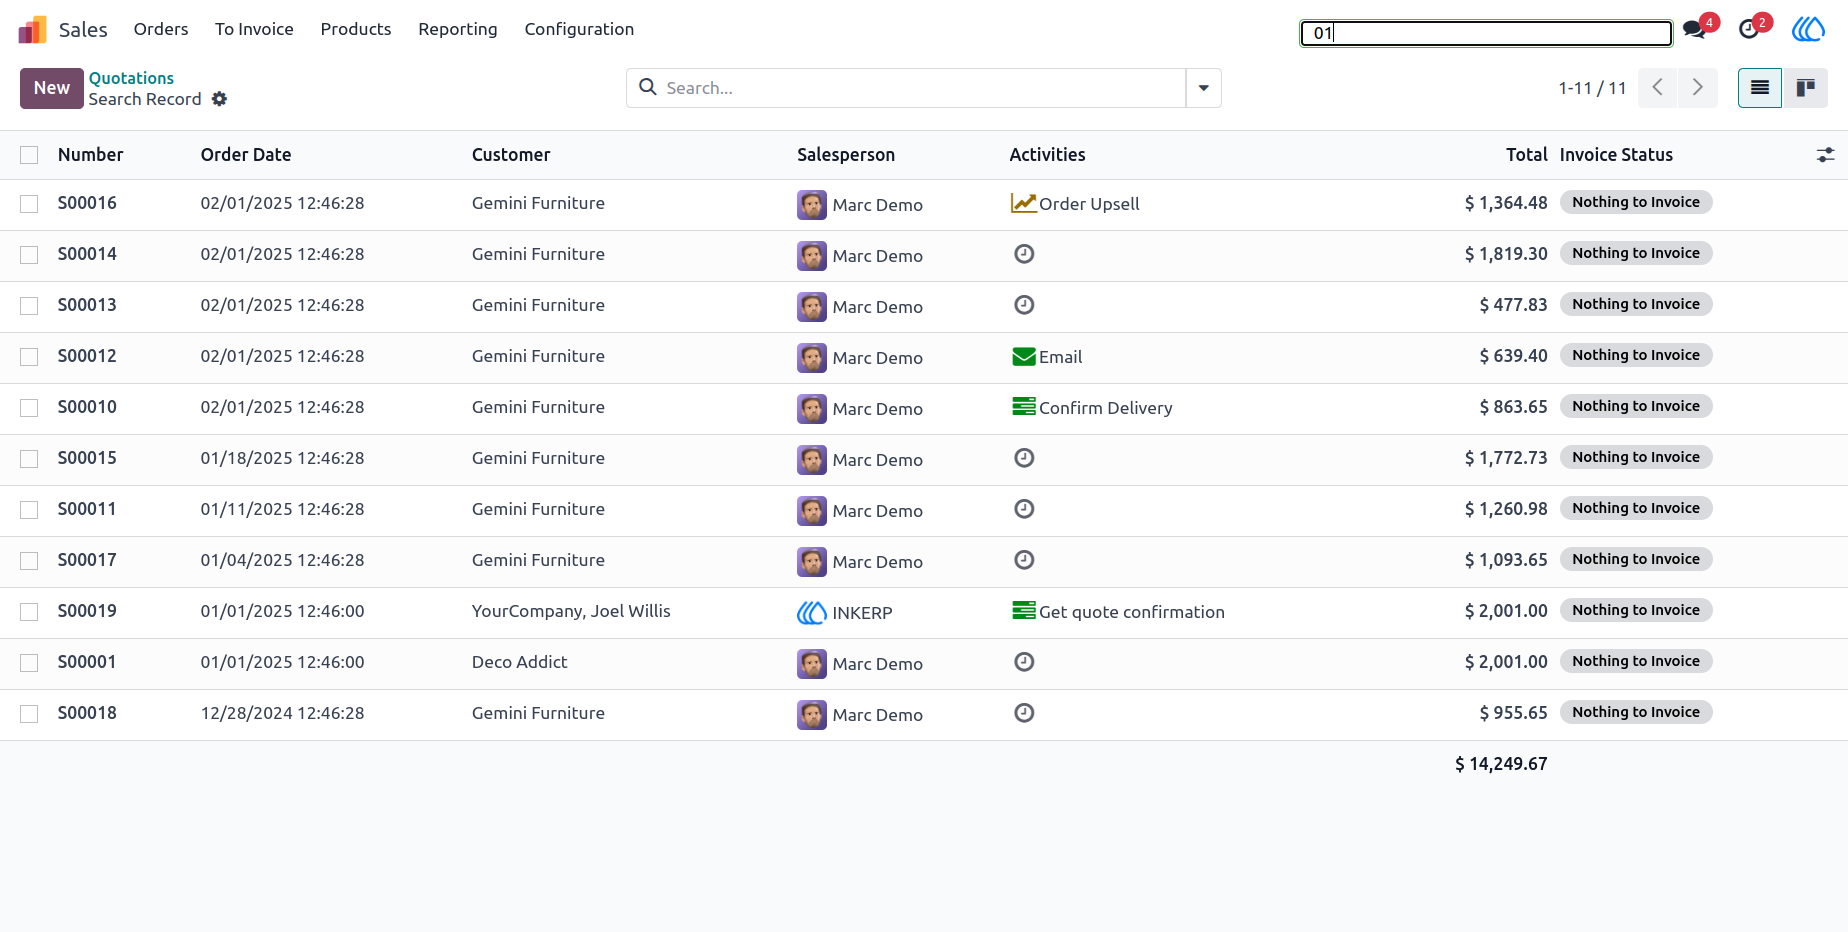Open optional columns adjust settings icon
Viewport: 1848px width, 932px height.
[1825, 155]
